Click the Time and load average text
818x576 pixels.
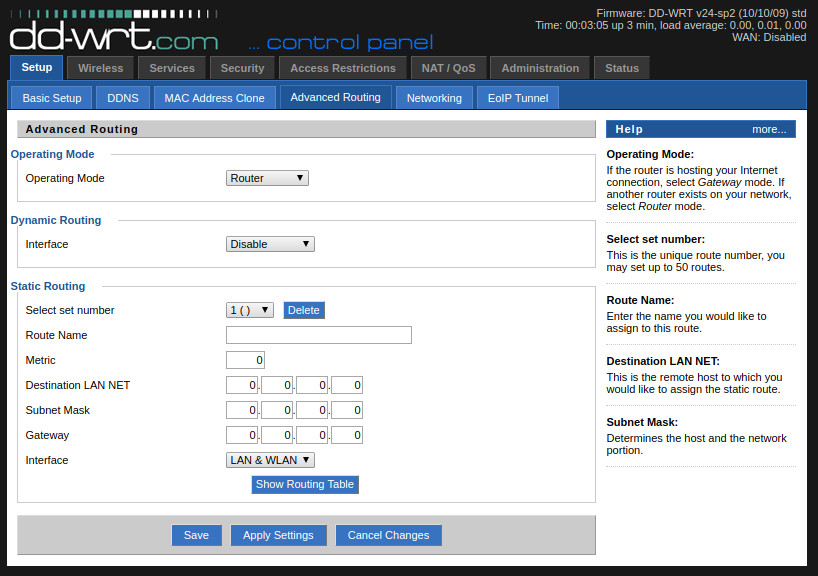click(670, 25)
